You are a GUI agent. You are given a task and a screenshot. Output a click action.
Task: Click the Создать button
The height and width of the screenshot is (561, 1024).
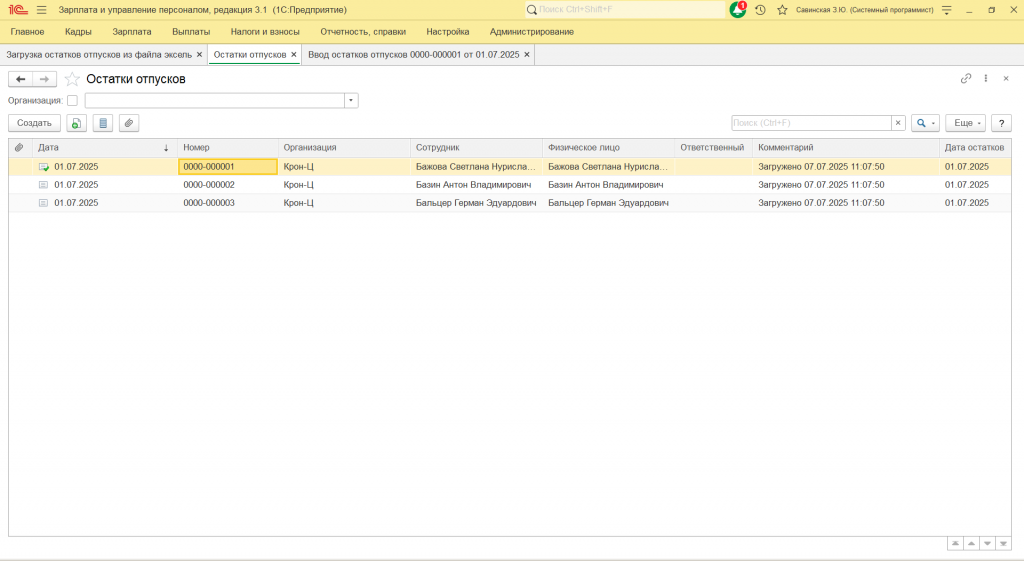[34, 123]
